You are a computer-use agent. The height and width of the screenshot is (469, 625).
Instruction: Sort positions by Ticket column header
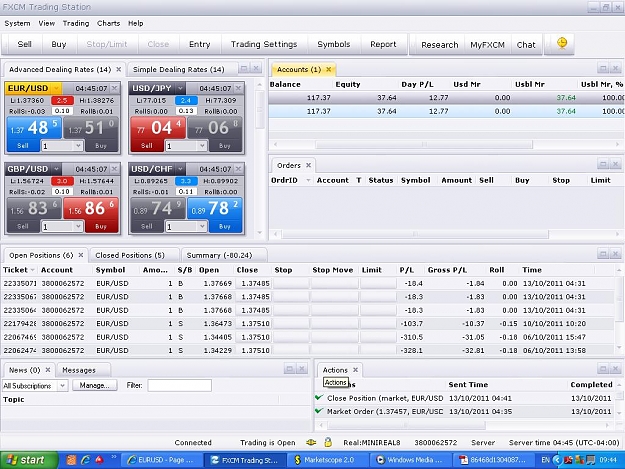click(18, 270)
